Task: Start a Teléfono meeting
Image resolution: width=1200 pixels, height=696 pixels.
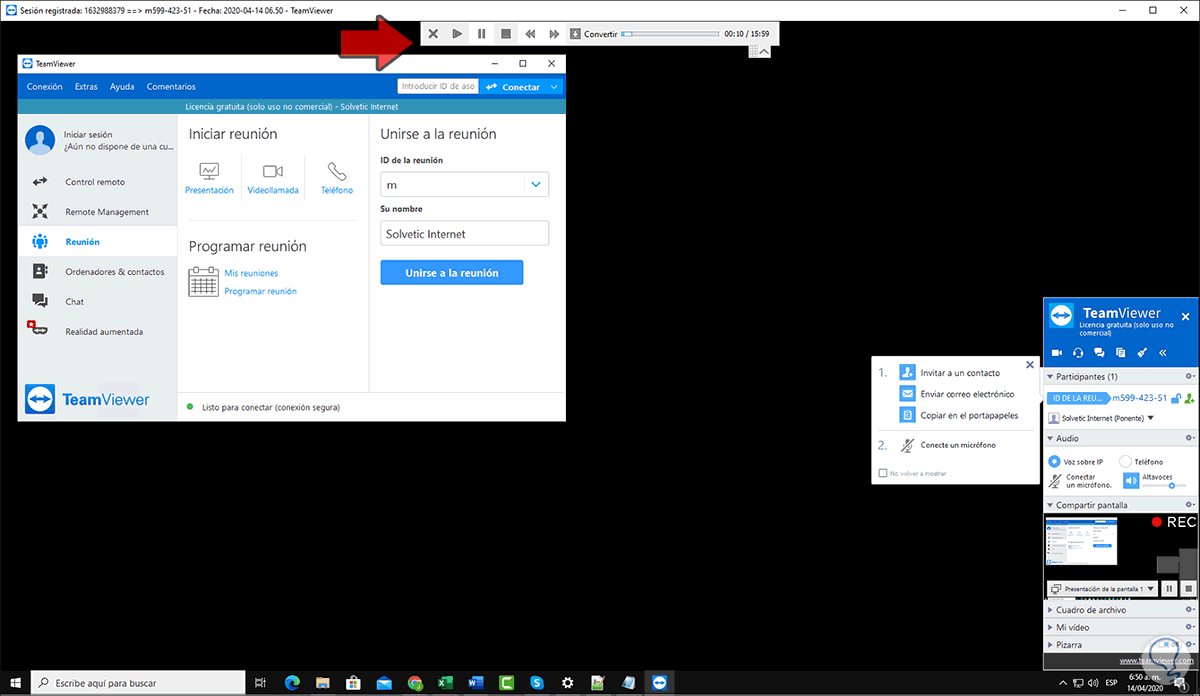Action: point(337,178)
